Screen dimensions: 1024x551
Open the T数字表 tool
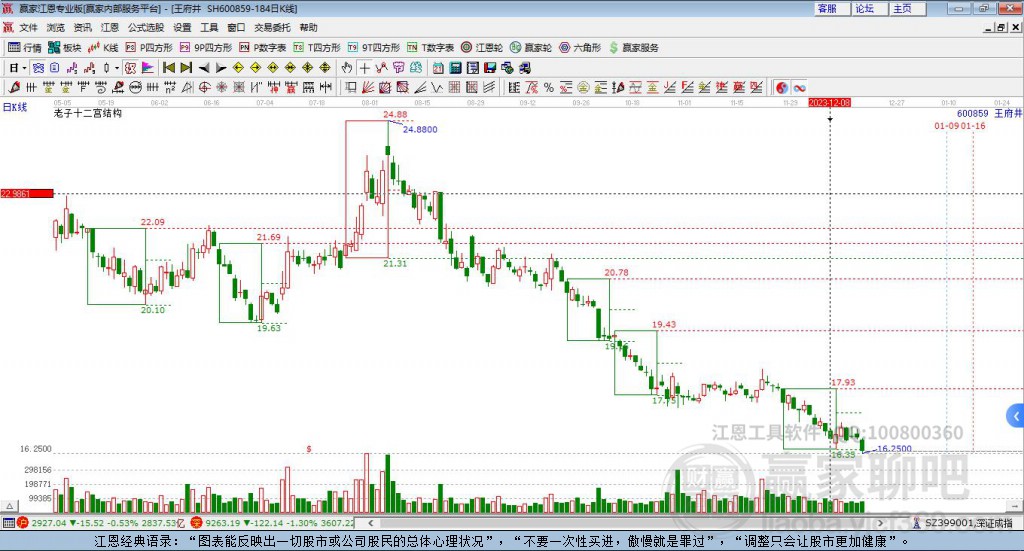(x=430, y=48)
